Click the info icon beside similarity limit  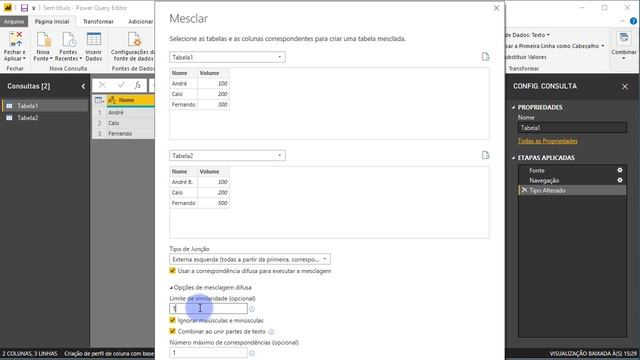252,309
